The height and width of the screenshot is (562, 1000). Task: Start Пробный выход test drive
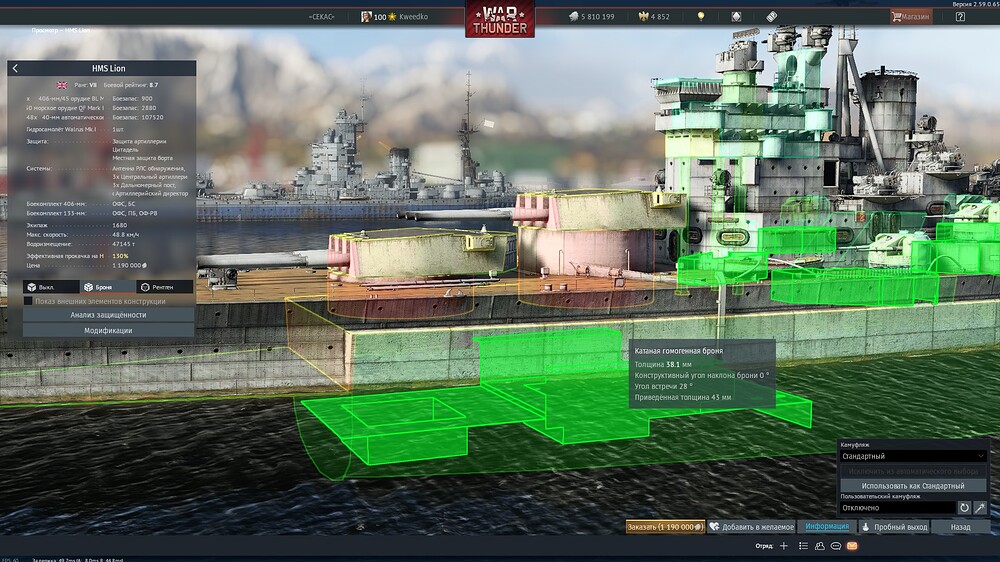894,527
